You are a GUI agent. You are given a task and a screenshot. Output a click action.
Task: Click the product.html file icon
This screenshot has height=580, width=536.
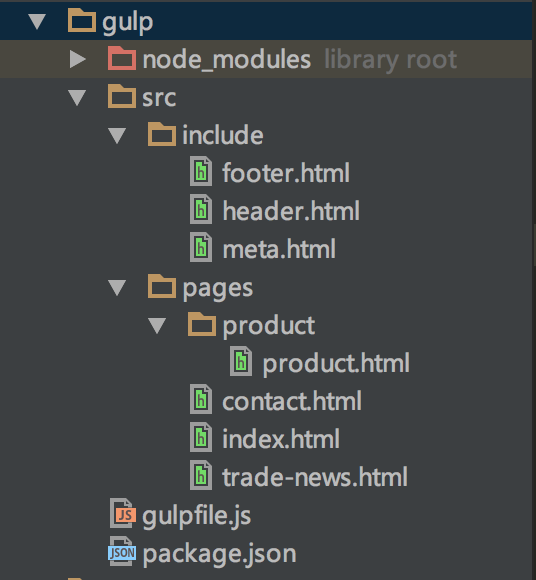click(241, 361)
